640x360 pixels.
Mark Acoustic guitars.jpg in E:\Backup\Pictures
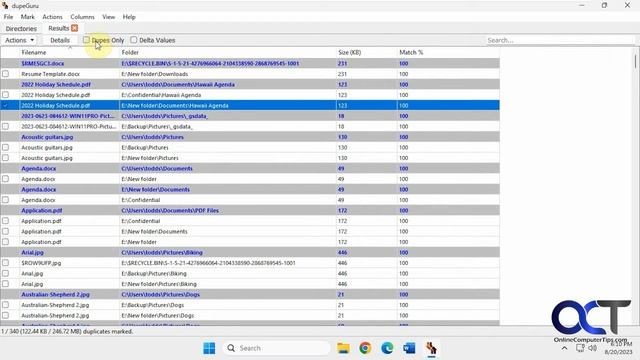click(x=5, y=147)
